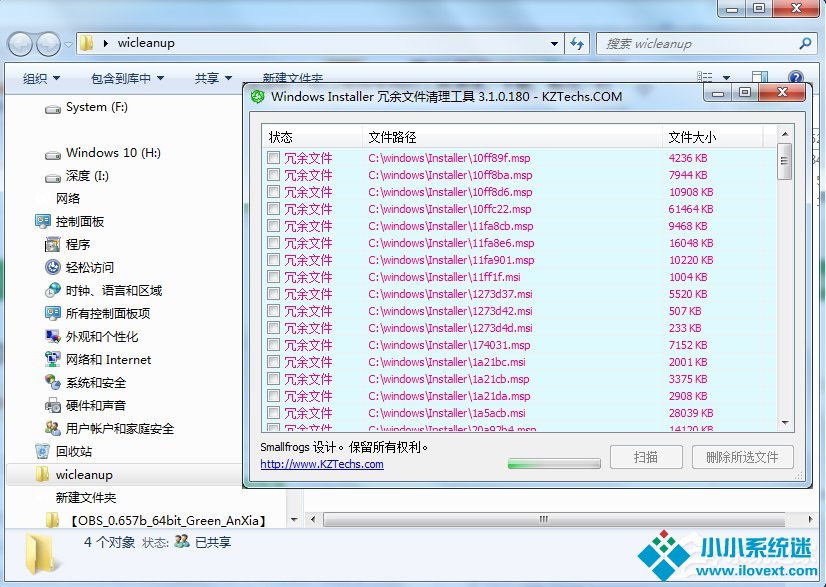Click the wicleanup address bar path

tap(146, 43)
